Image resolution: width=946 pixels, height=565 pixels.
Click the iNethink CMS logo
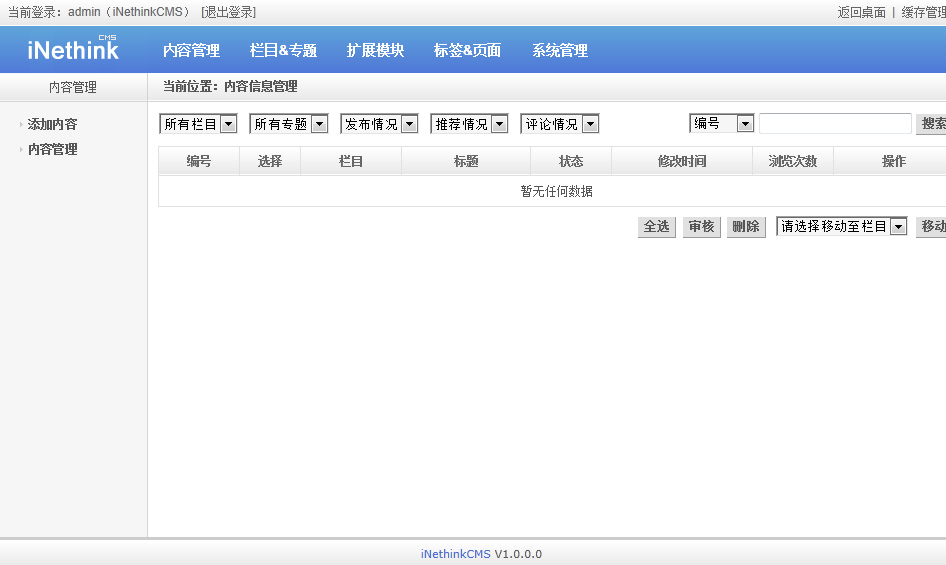[73, 49]
